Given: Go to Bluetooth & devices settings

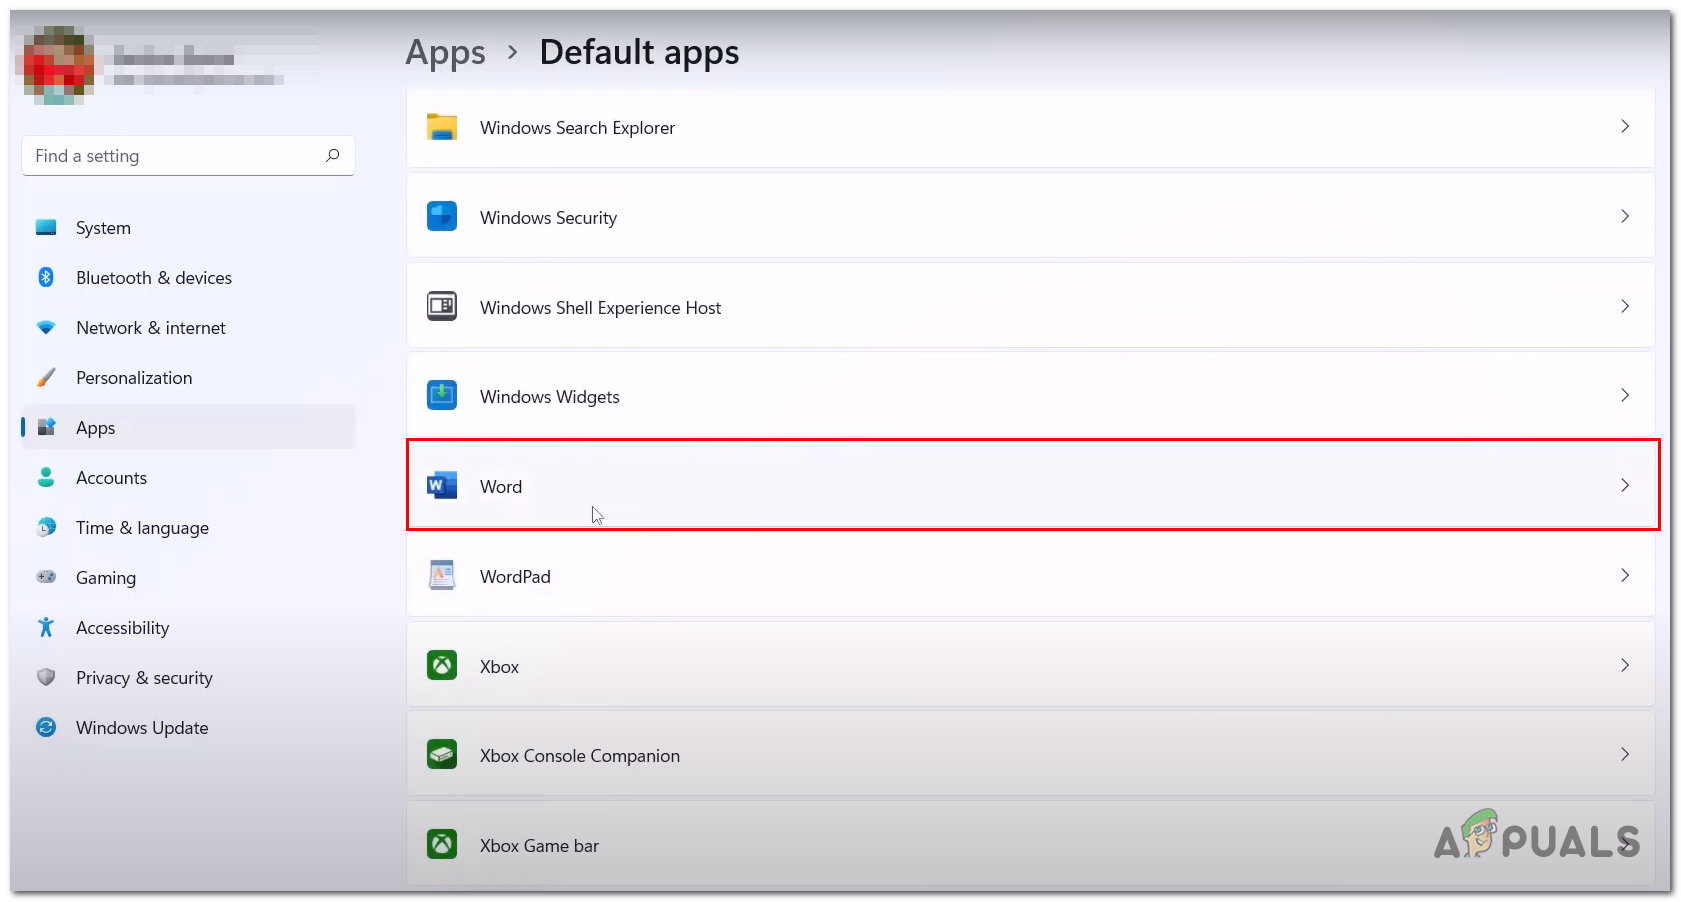Looking at the screenshot, I should tap(153, 278).
